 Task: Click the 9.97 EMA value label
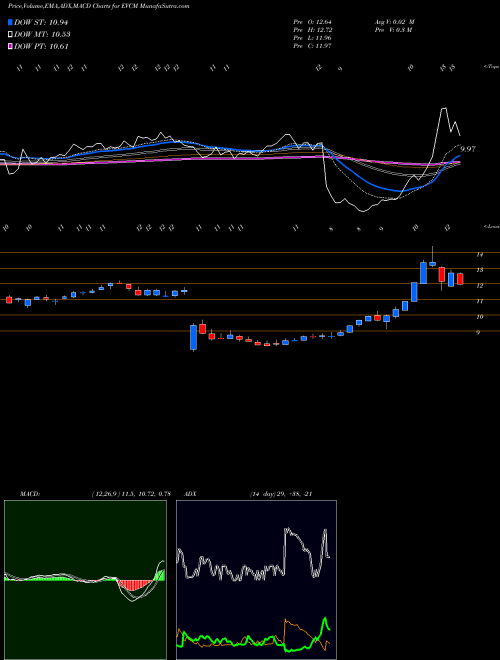(x=468, y=149)
